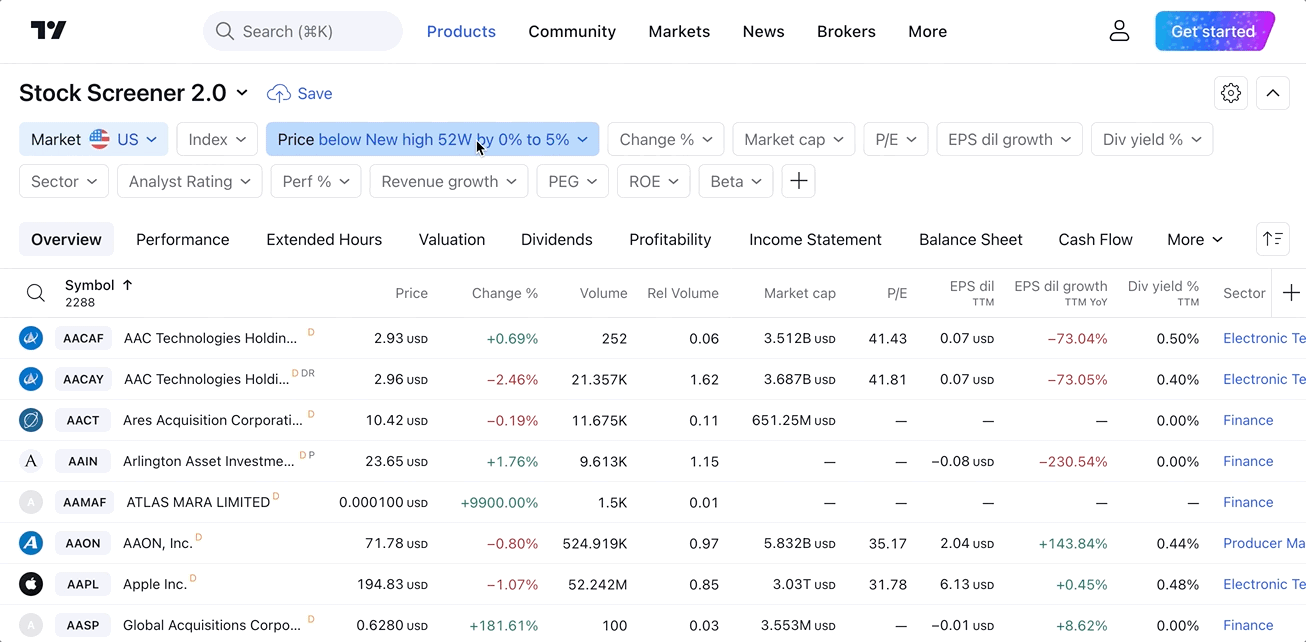Open the Beta filter dropdown

point(736,181)
